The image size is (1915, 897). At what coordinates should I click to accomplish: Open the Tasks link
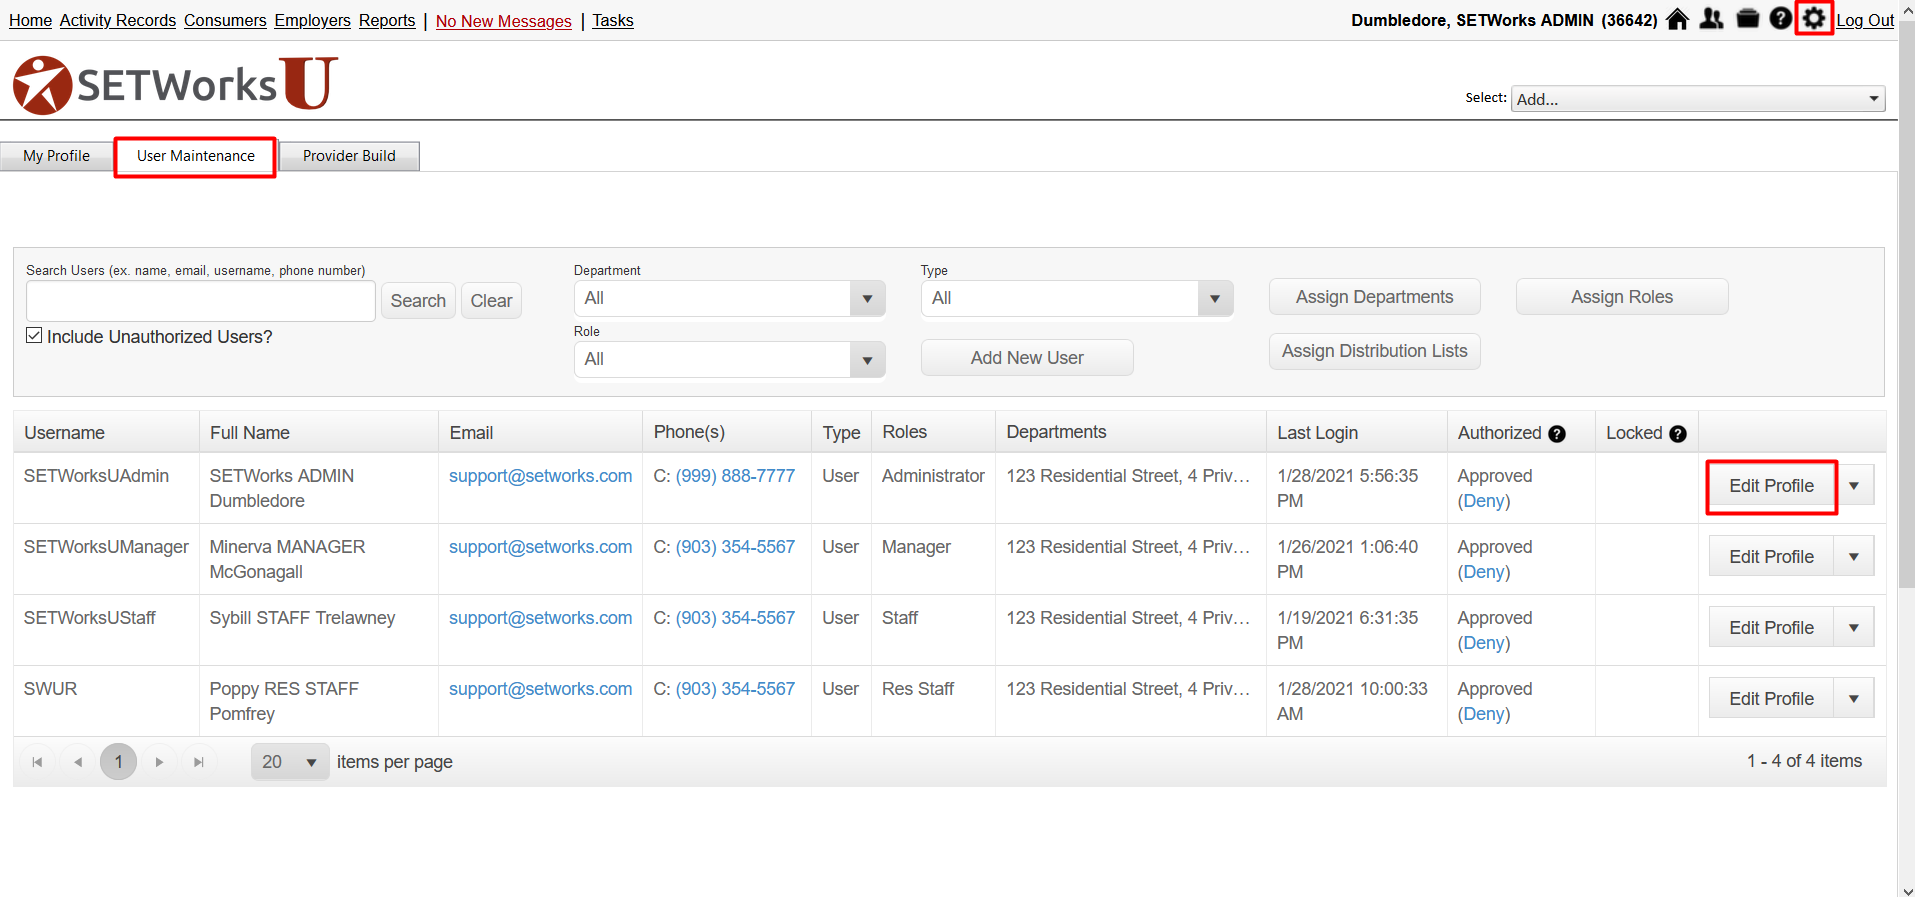click(x=613, y=21)
